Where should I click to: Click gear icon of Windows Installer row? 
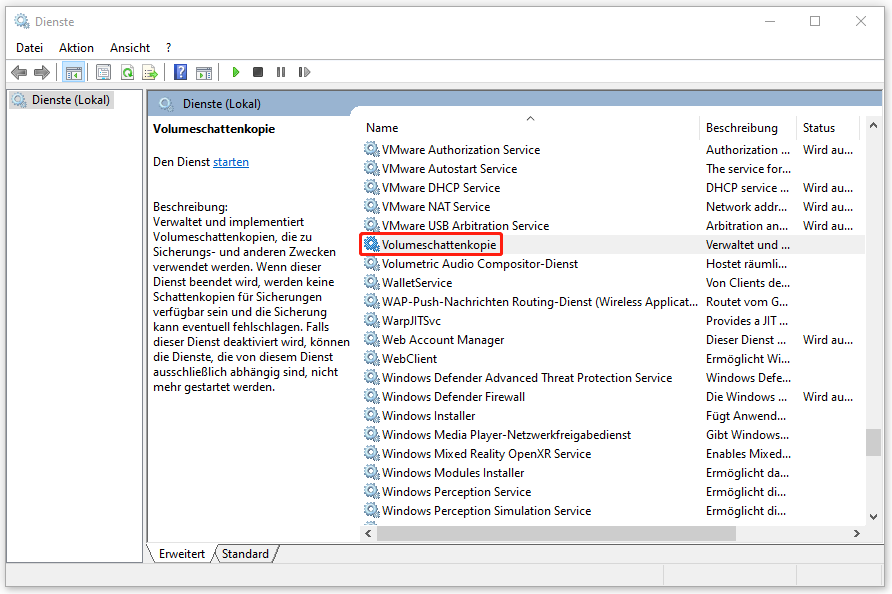[371, 415]
